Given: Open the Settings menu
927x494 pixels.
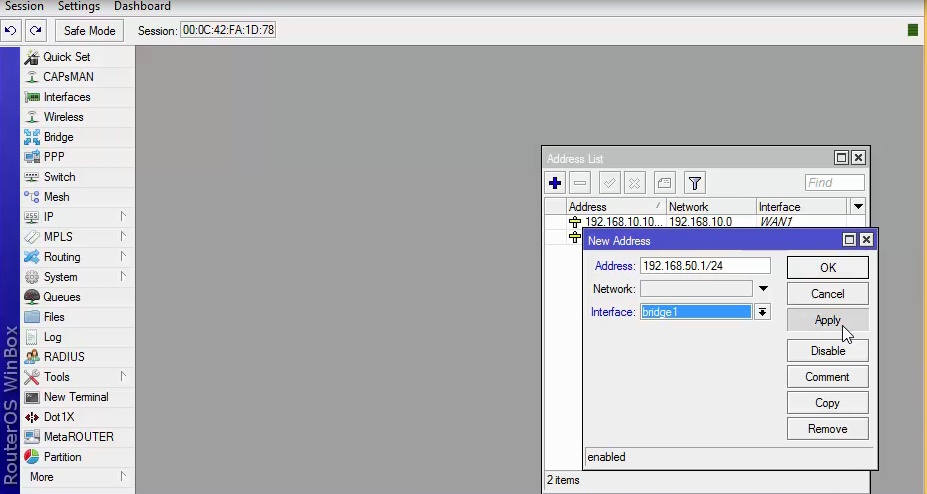Looking at the screenshot, I should (x=79, y=6).
